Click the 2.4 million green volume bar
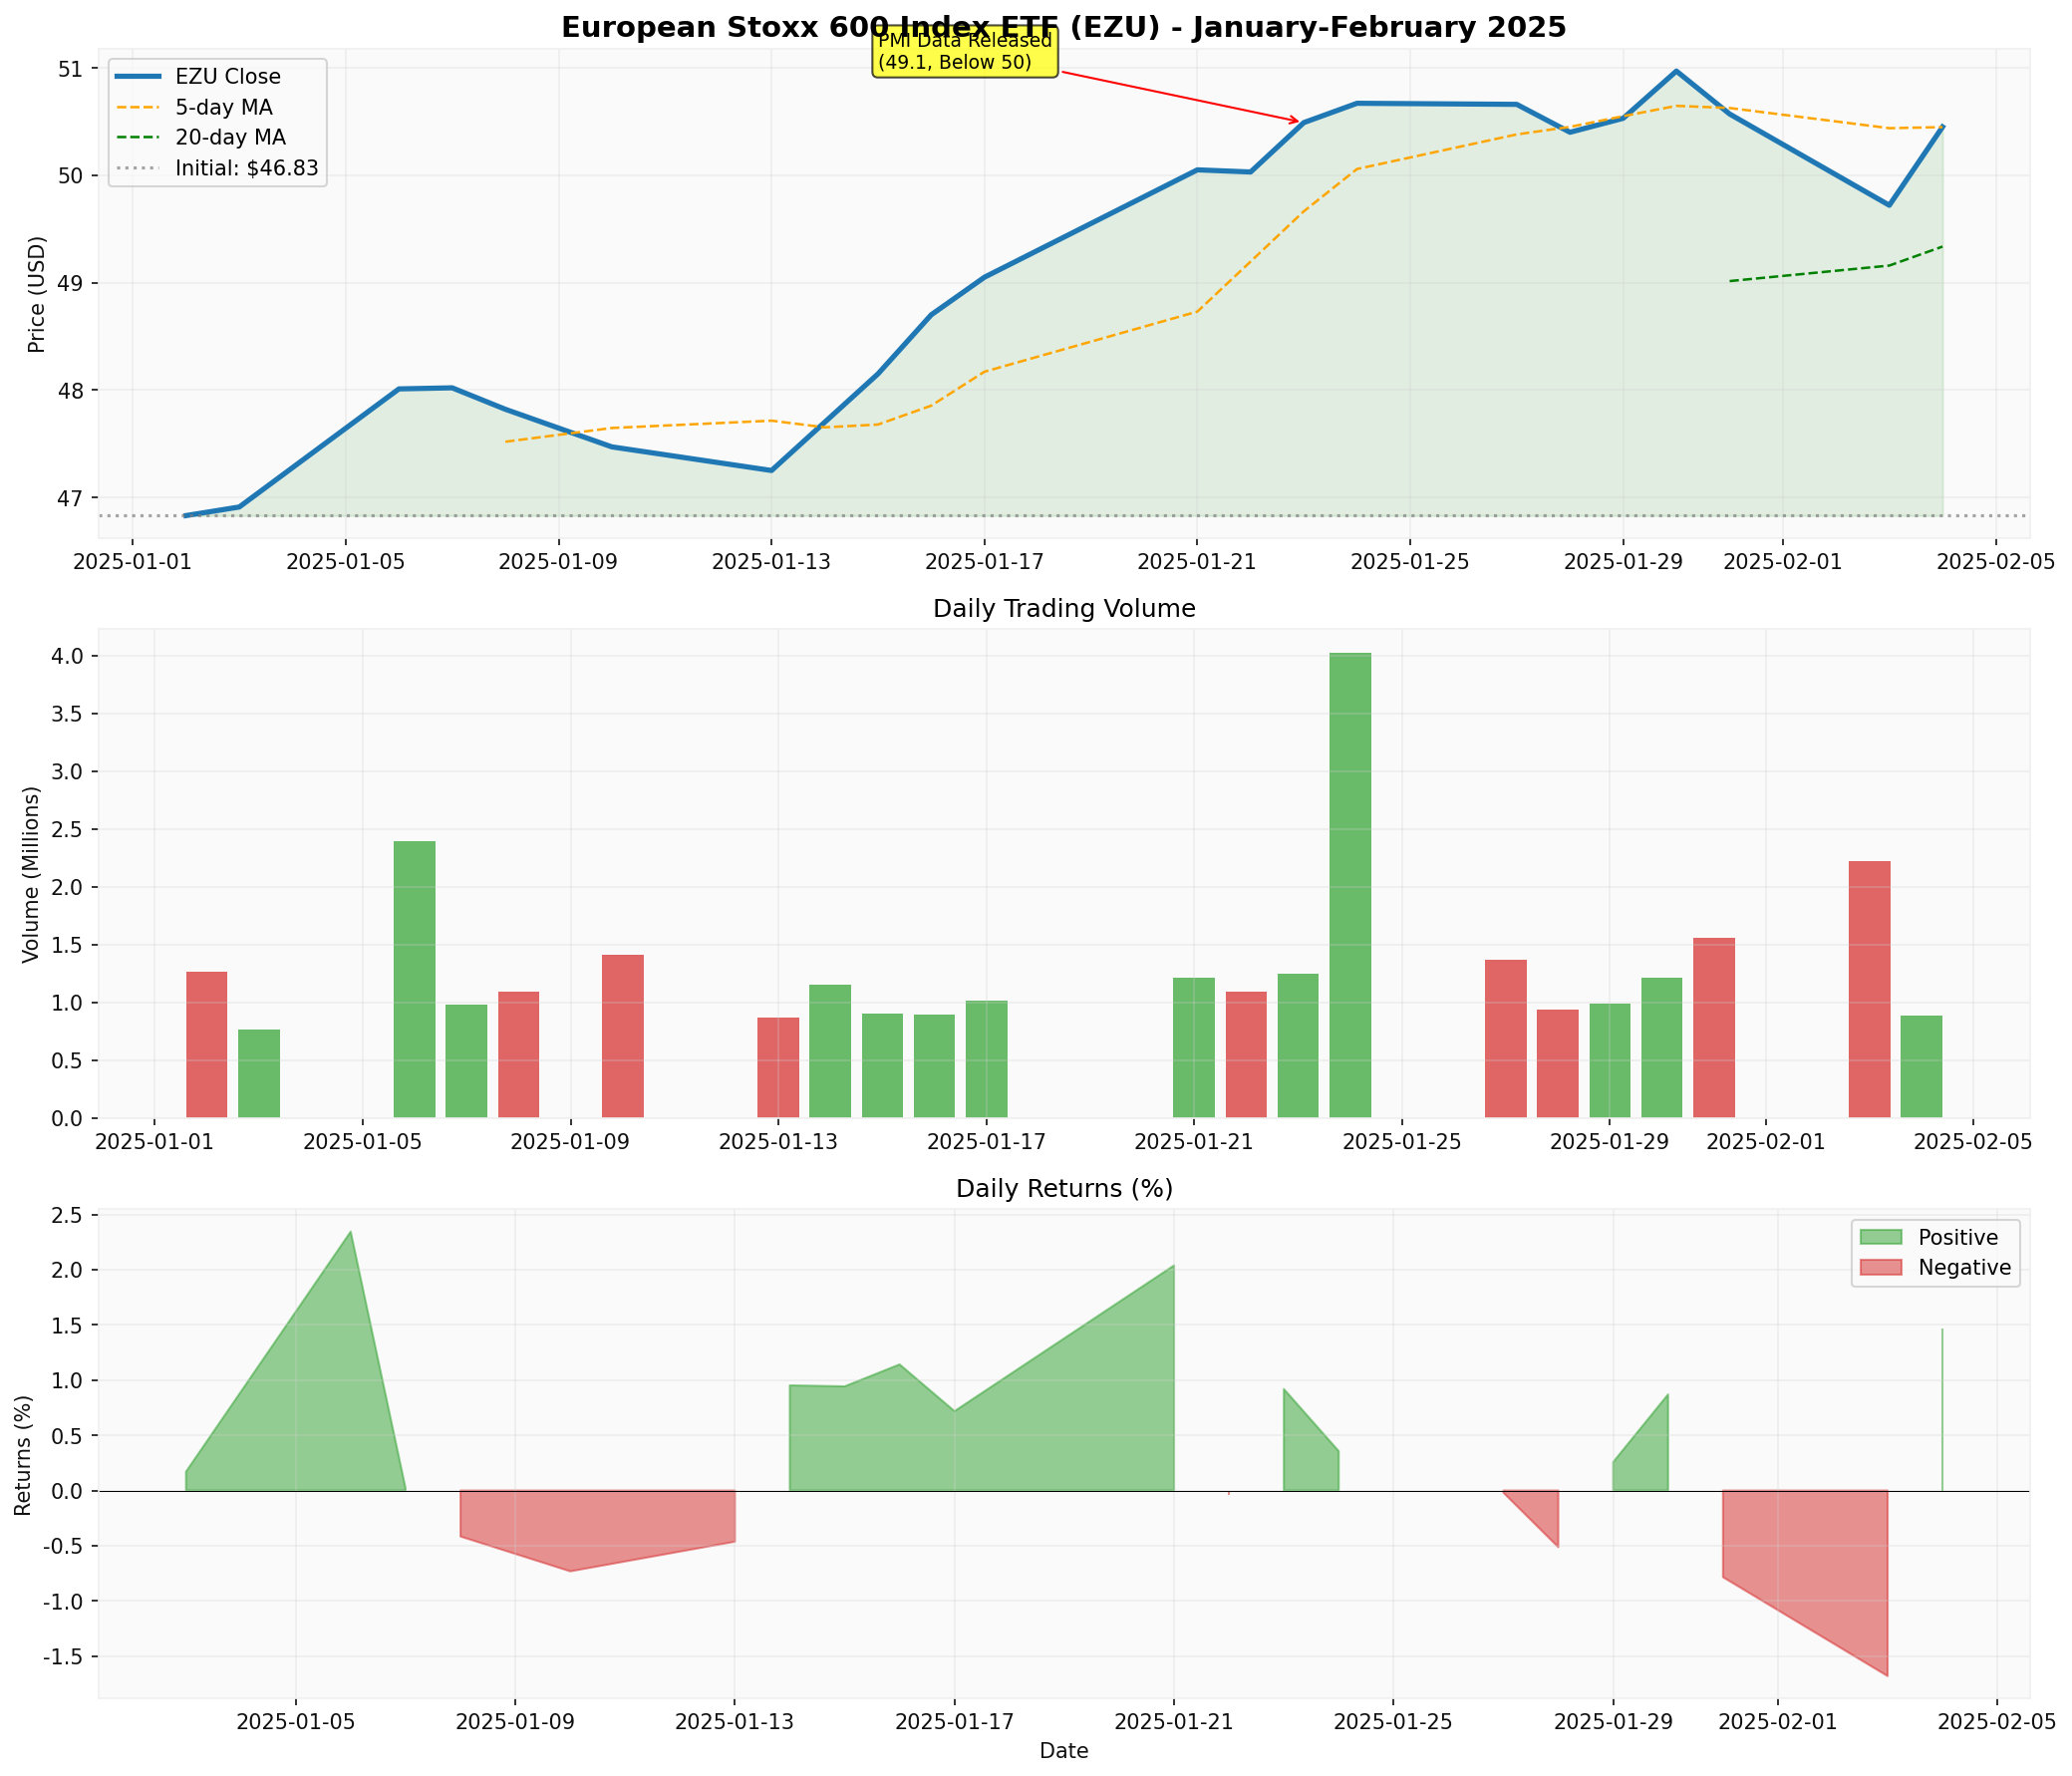Viewport: 2072px width, 1776px height. [414, 978]
